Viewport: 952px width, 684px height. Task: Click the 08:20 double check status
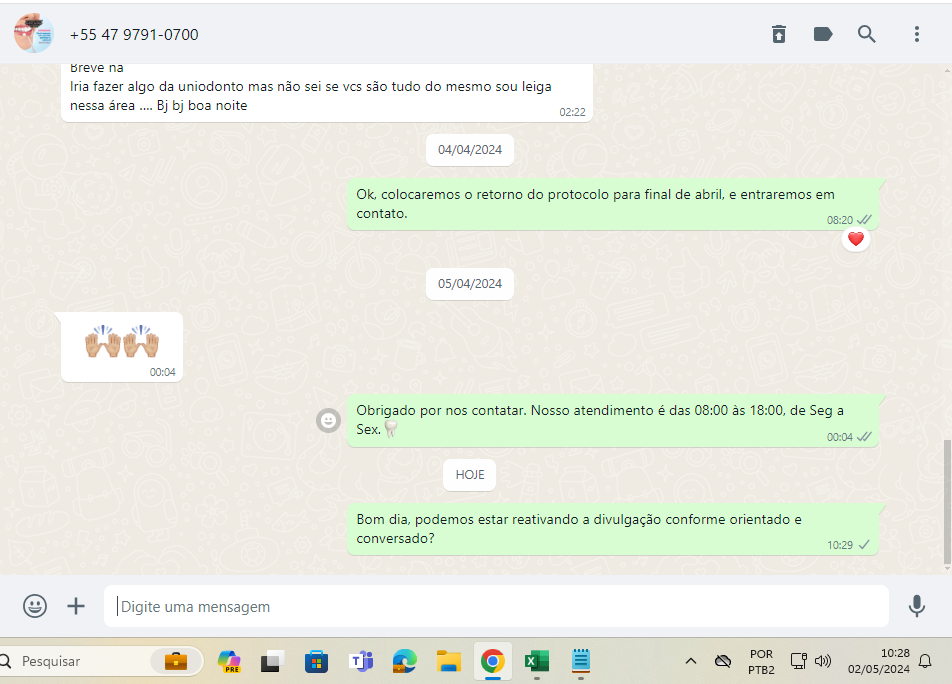864,220
